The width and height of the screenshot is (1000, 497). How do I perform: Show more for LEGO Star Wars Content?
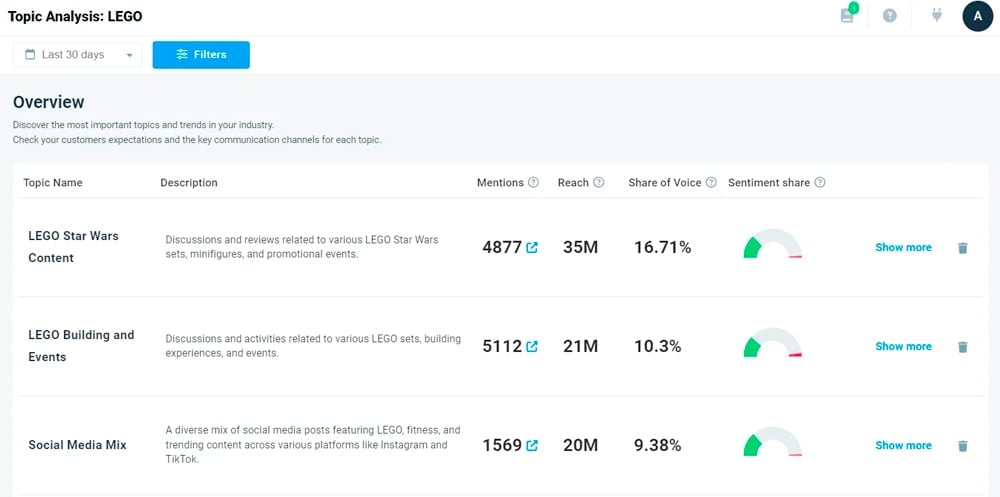903,248
